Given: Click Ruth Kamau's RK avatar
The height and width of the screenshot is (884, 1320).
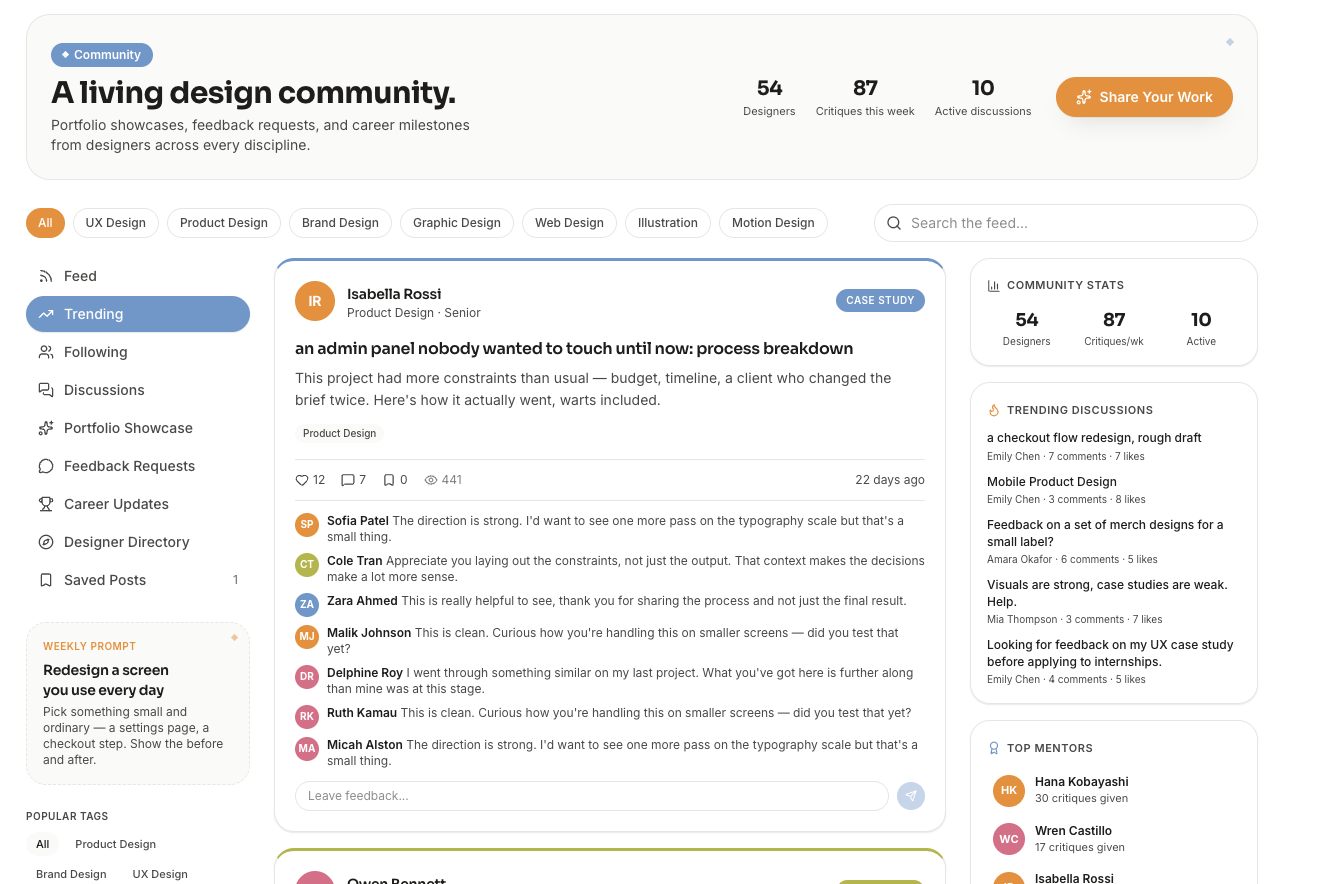Looking at the screenshot, I should (307, 716).
